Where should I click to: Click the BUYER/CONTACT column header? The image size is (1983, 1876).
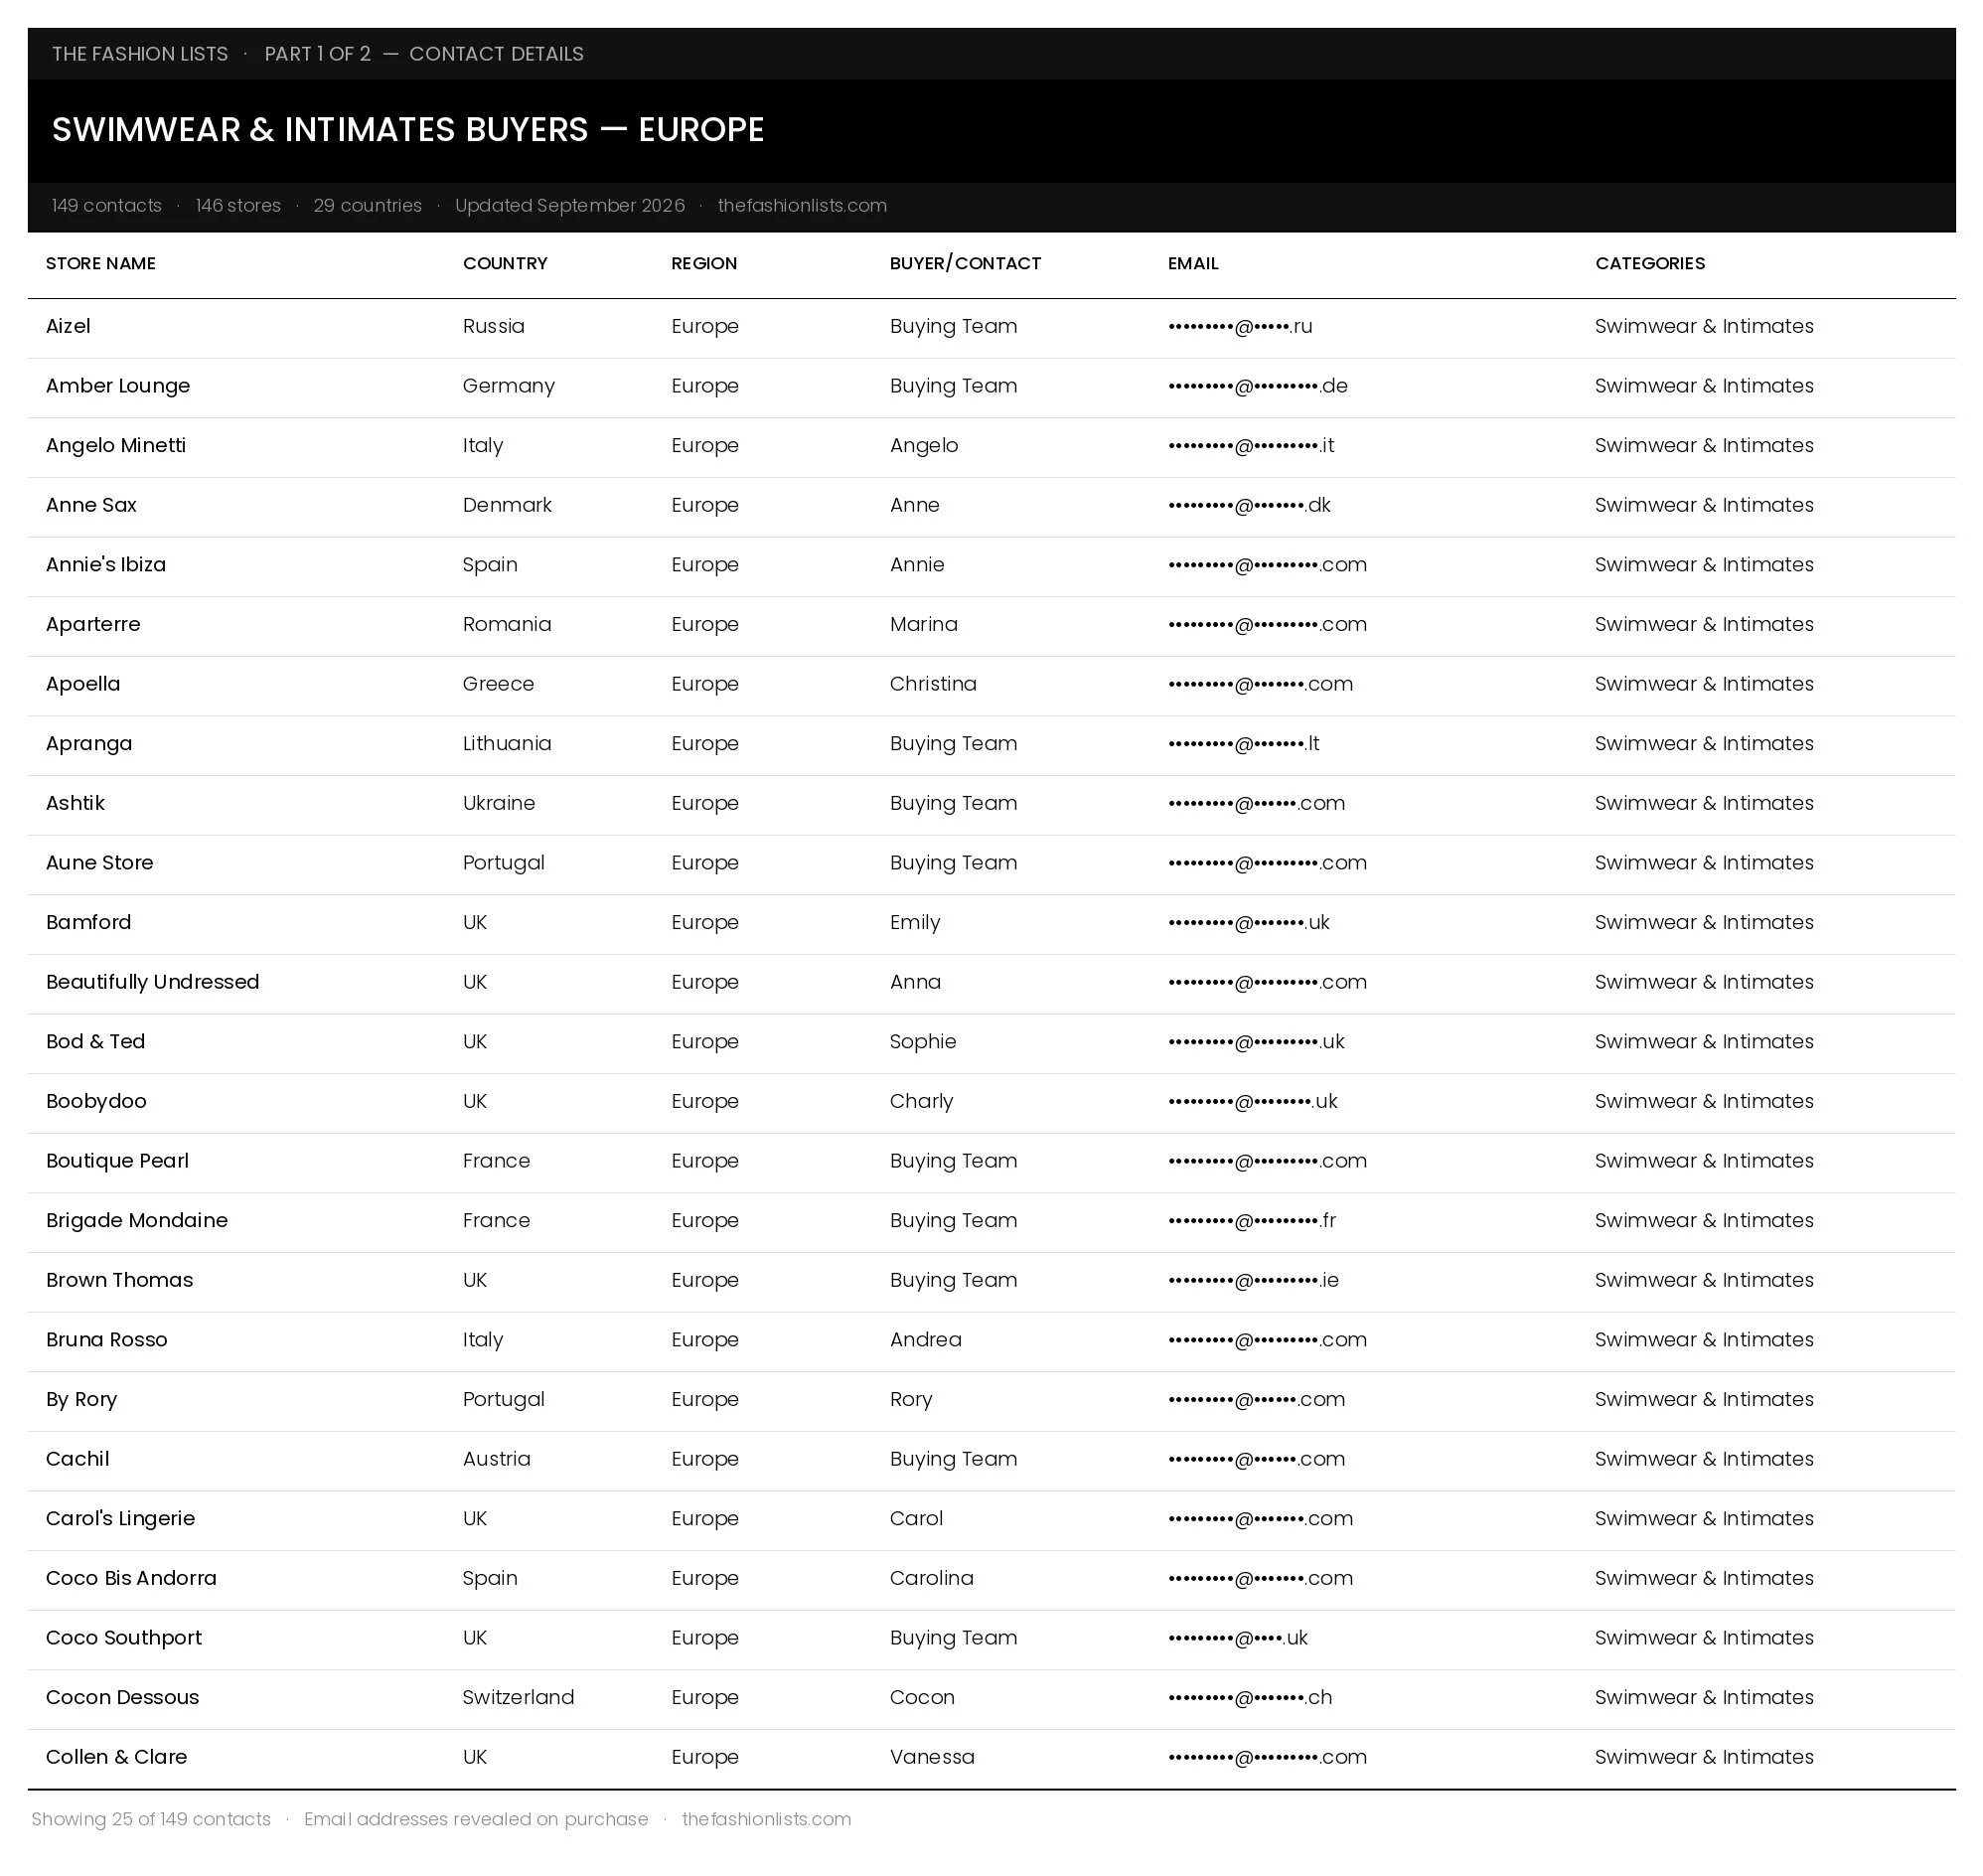pos(966,264)
